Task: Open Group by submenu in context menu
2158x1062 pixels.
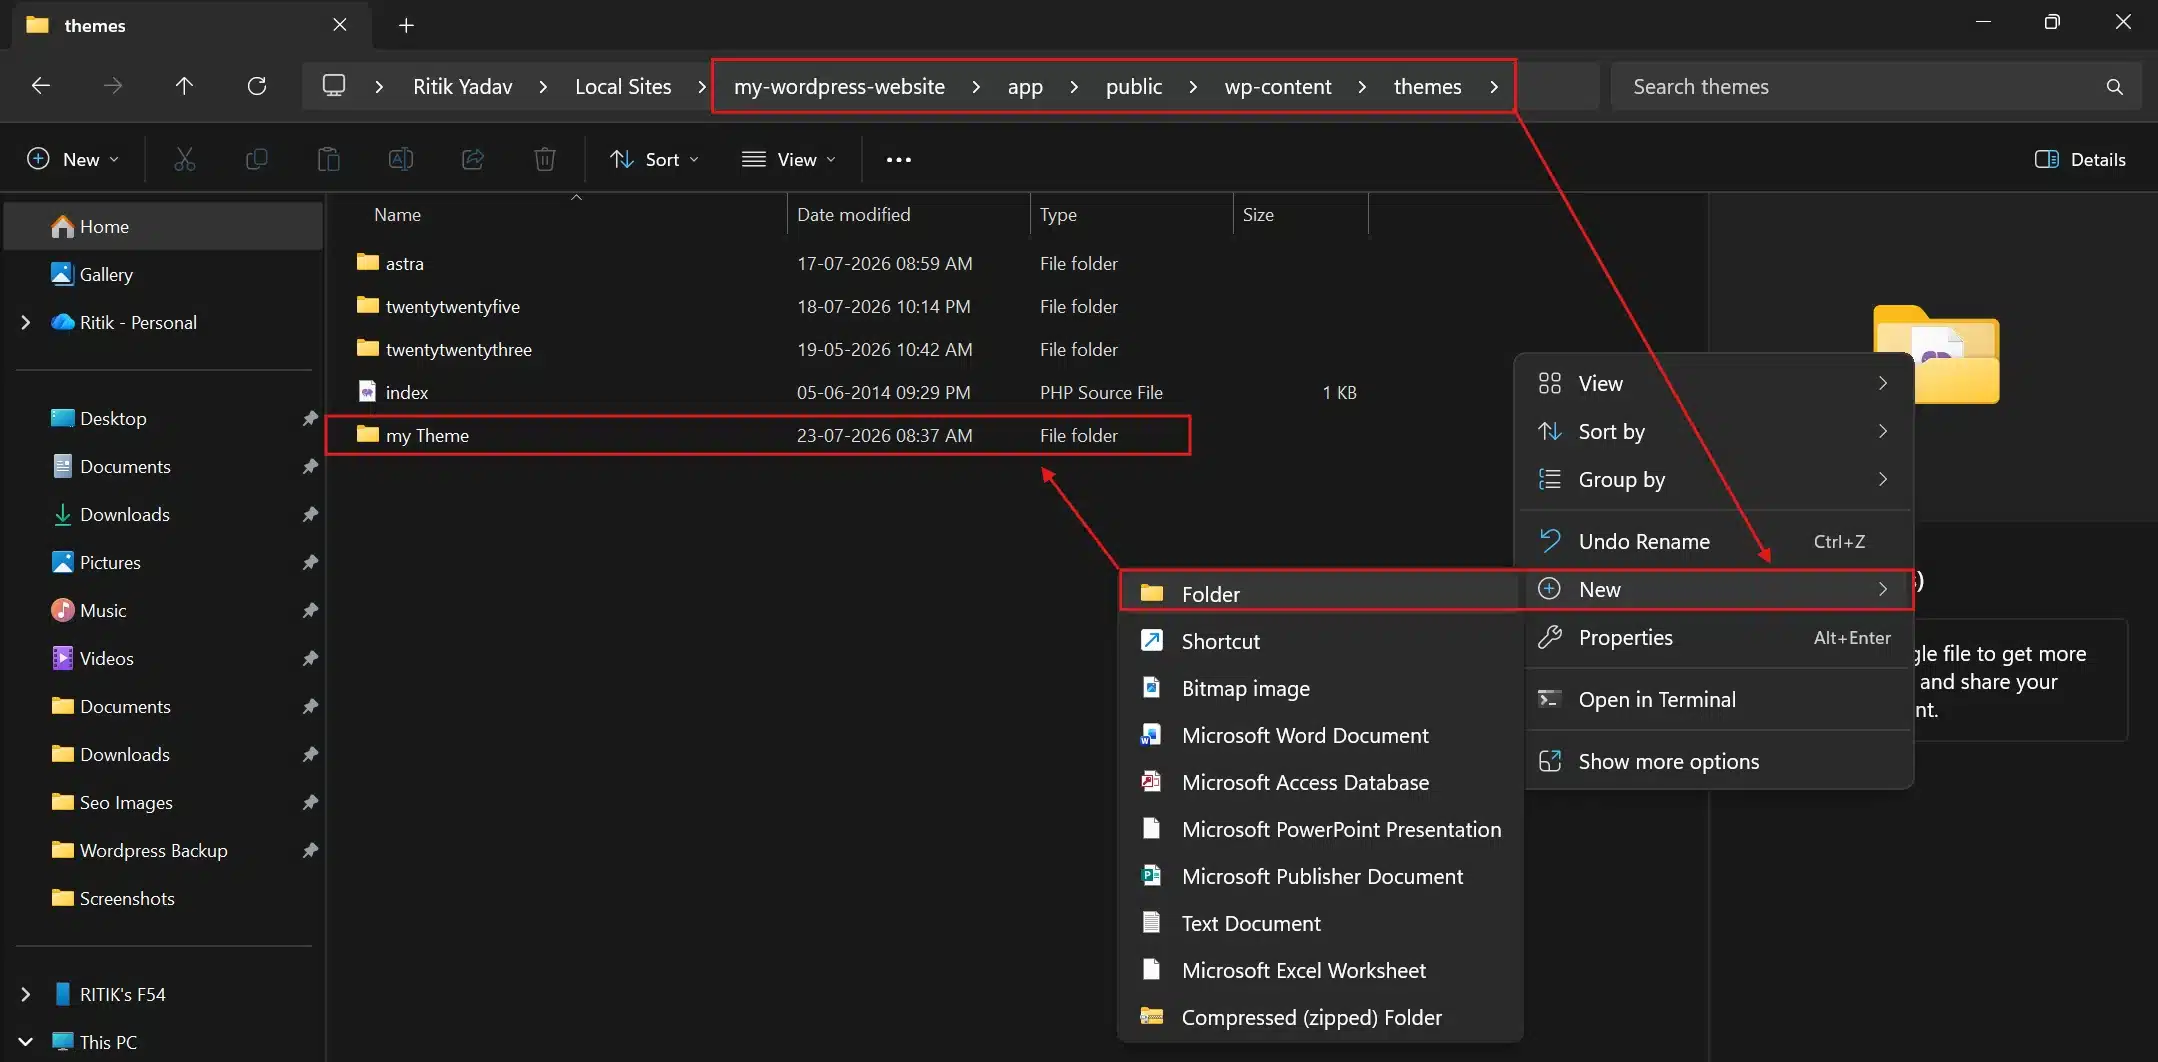Action: pos(1714,480)
